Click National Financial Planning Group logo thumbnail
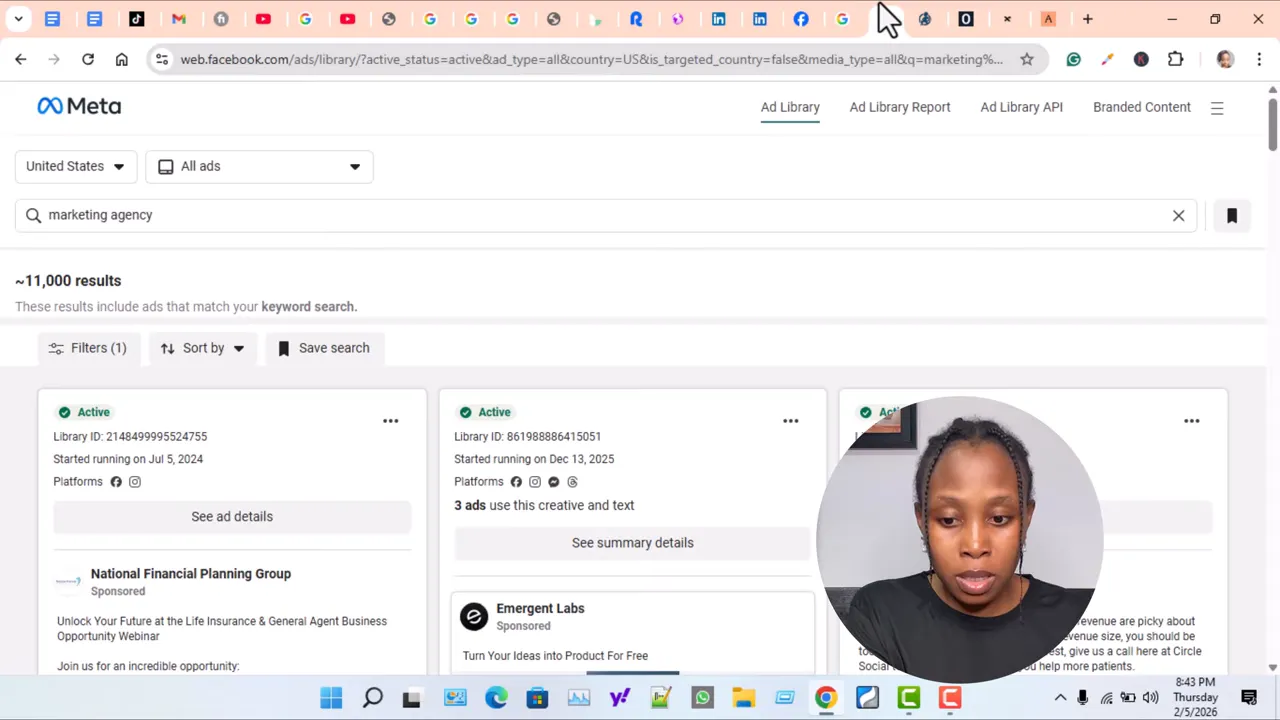Viewport: 1280px width, 720px height. (x=68, y=581)
